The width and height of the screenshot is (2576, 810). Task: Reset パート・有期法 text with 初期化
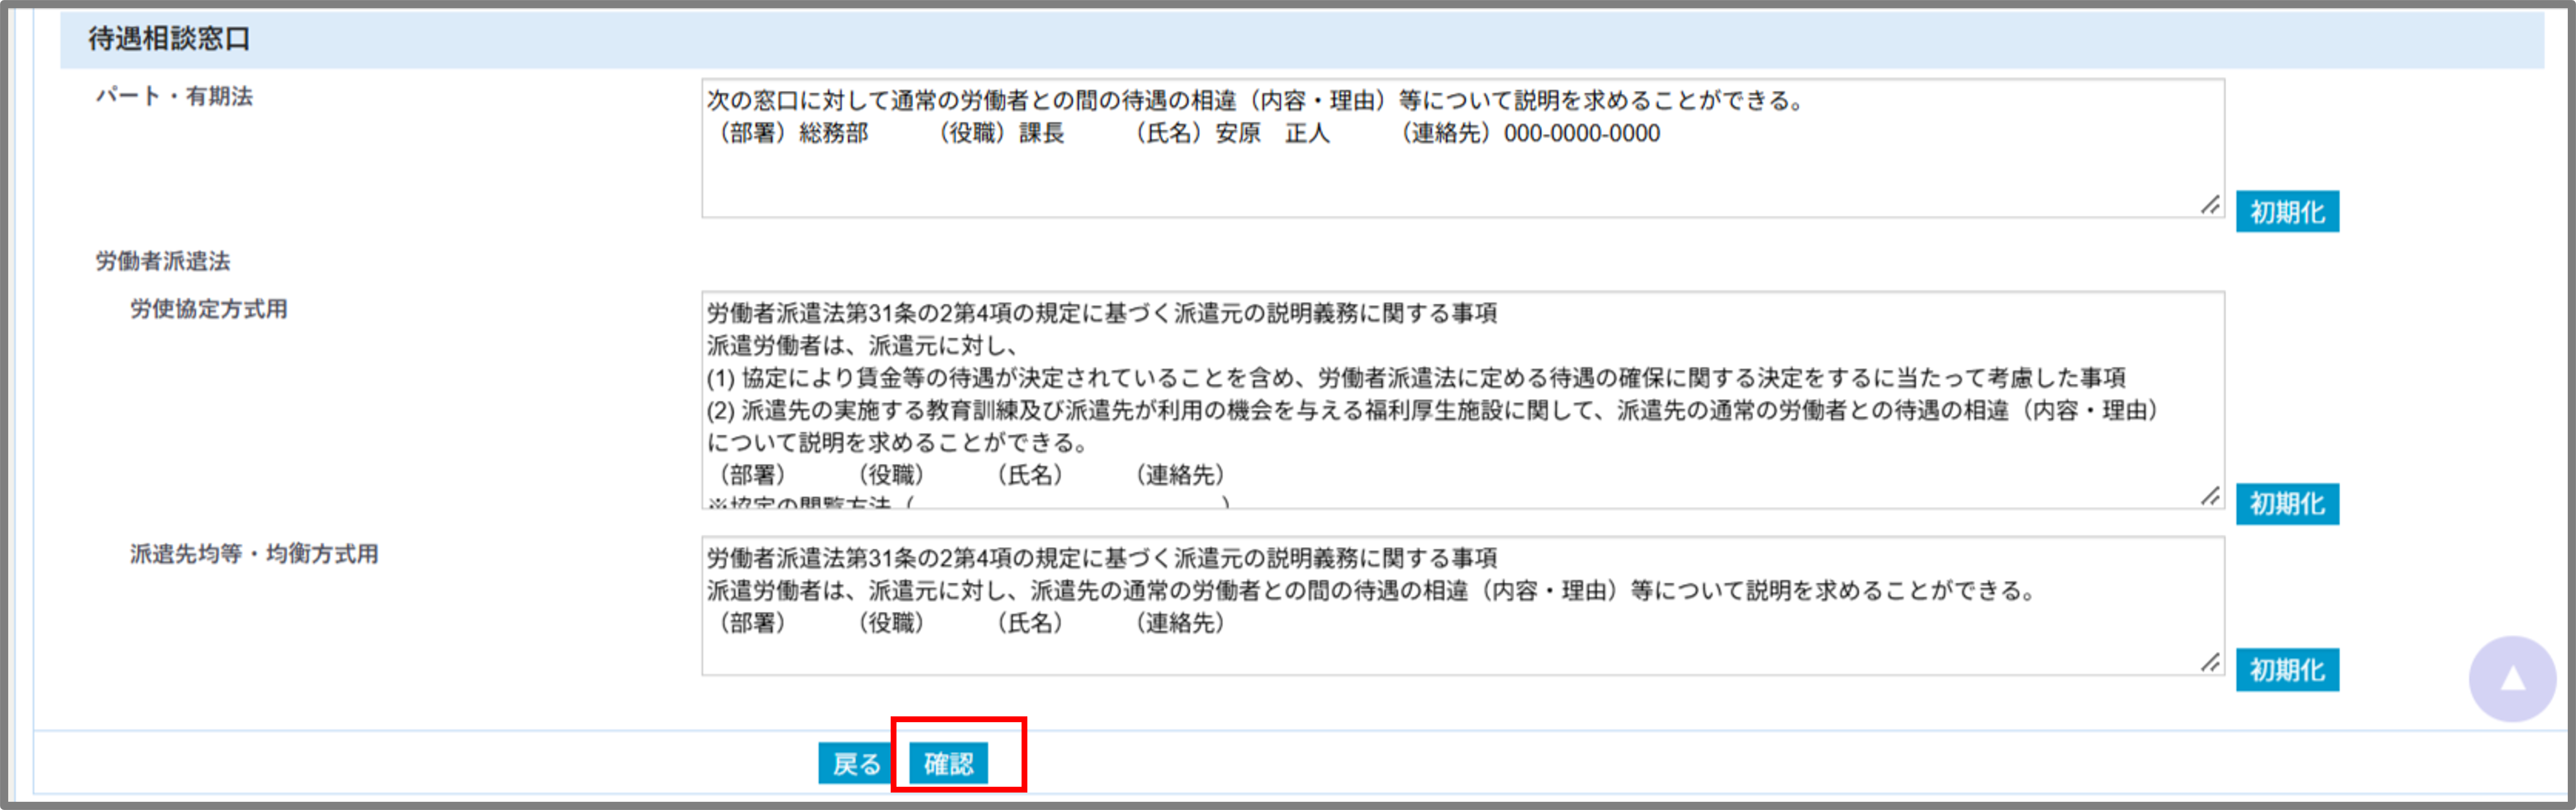point(2287,212)
